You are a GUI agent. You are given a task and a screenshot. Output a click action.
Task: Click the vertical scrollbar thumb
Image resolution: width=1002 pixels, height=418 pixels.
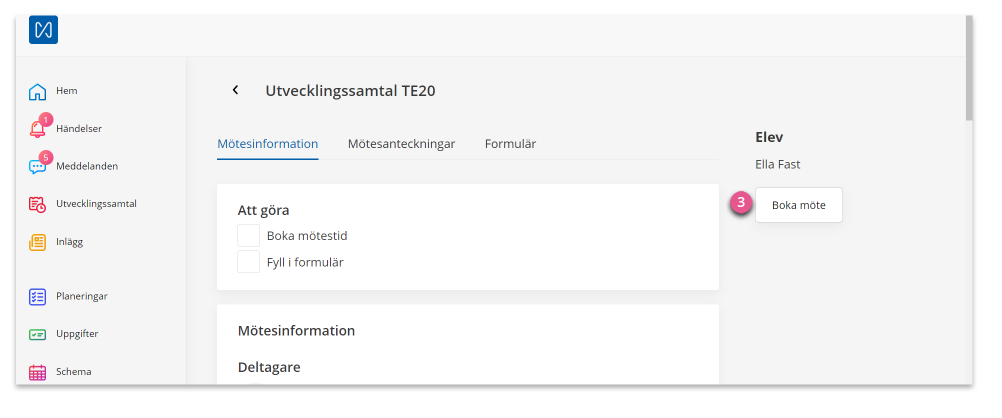click(969, 68)
